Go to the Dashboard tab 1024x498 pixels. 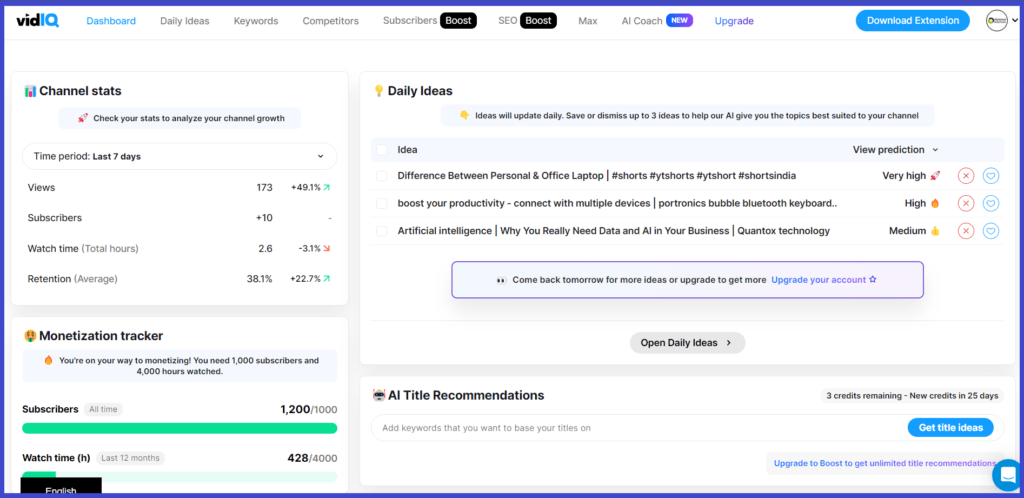coord(111,21)
